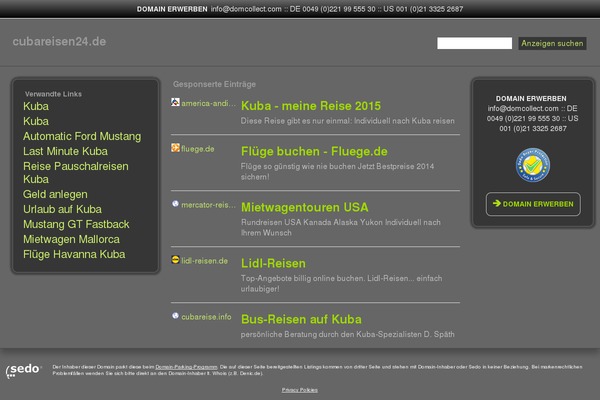Click 'Diese Reise gibt es nur einmal' description
600x400 pixels.
coord(347,121)
